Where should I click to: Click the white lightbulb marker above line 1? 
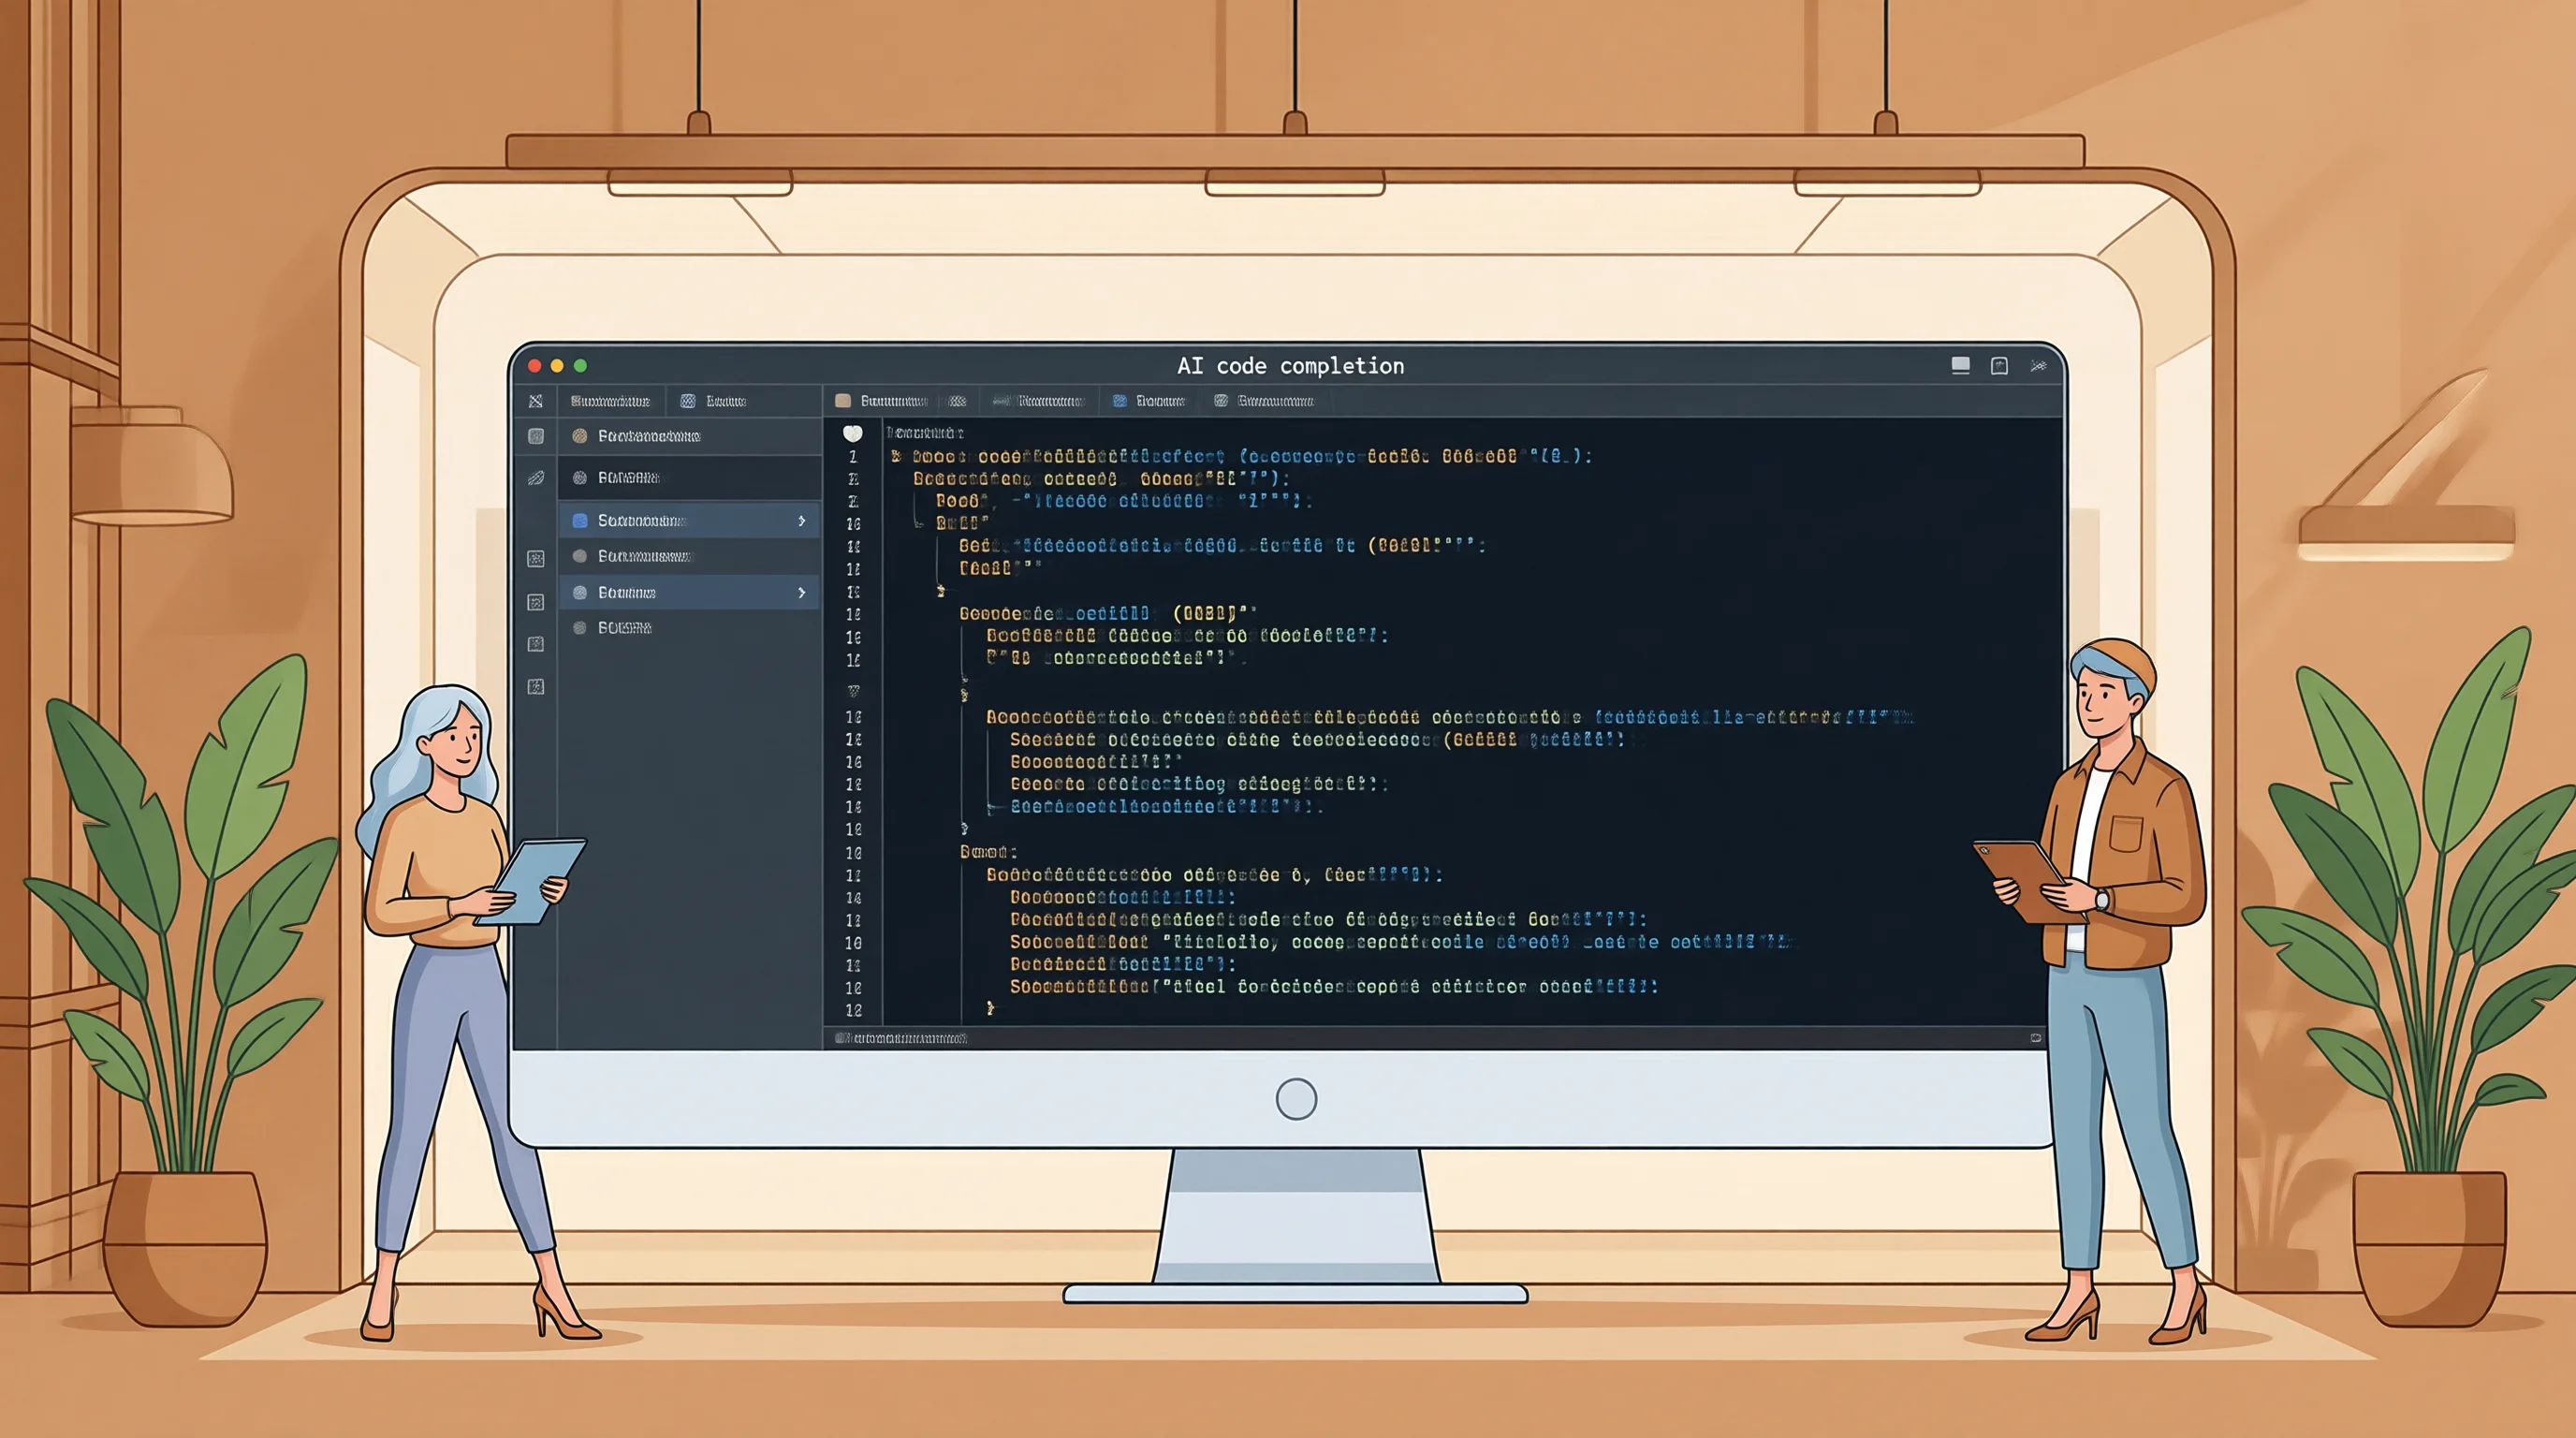coord(852,433)
